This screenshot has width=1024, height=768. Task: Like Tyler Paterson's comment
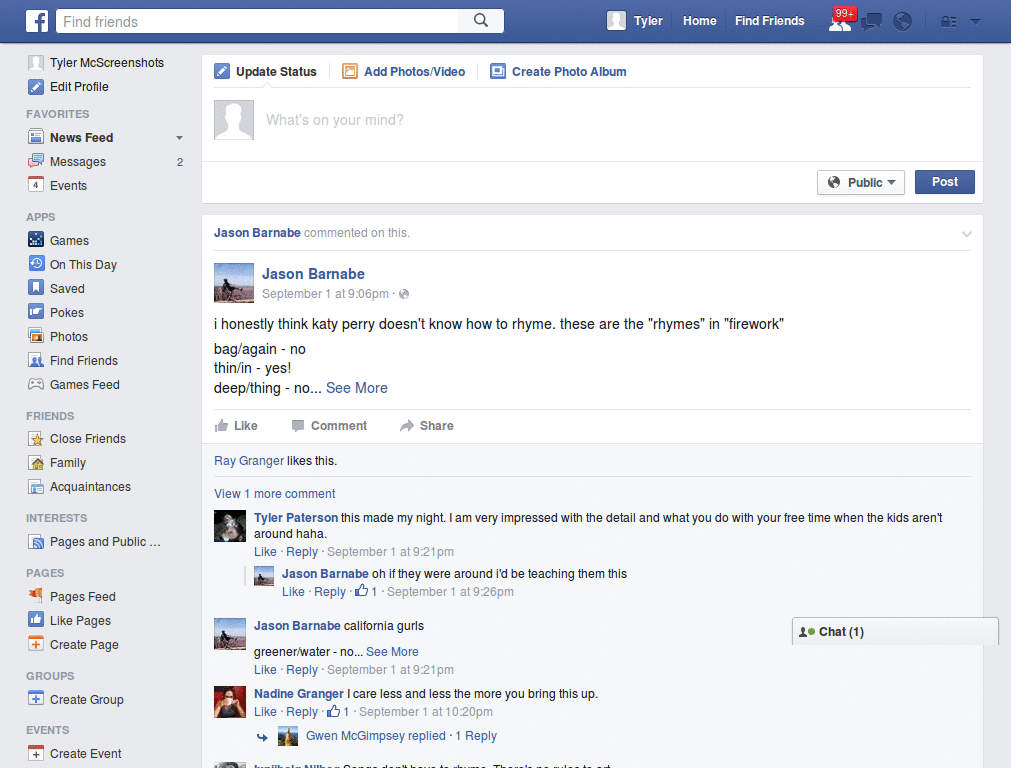pyautogui.click(x=265, y=552)
